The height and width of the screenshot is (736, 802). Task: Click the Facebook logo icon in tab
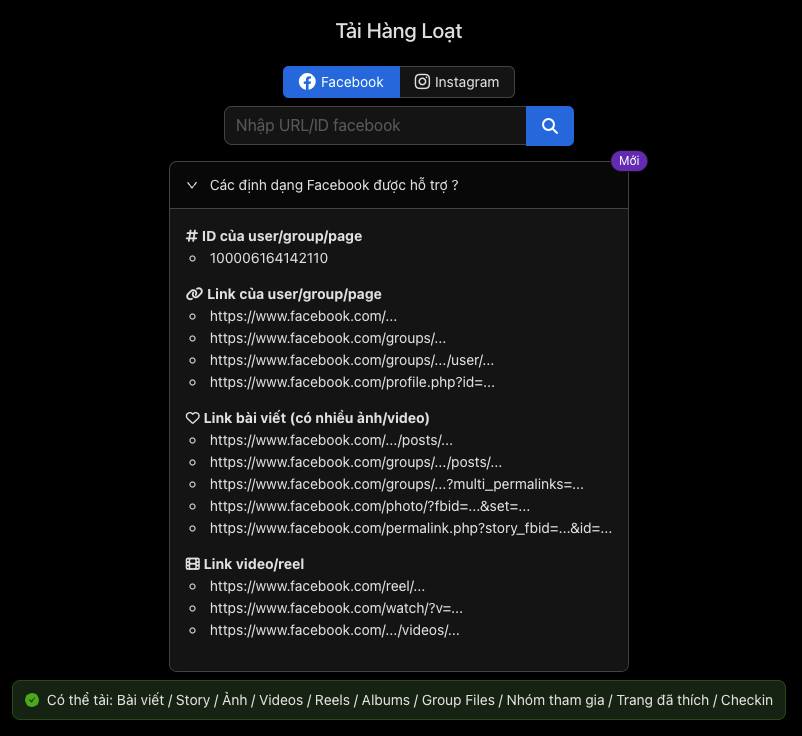pyautogui.click(x=307, y=82)
